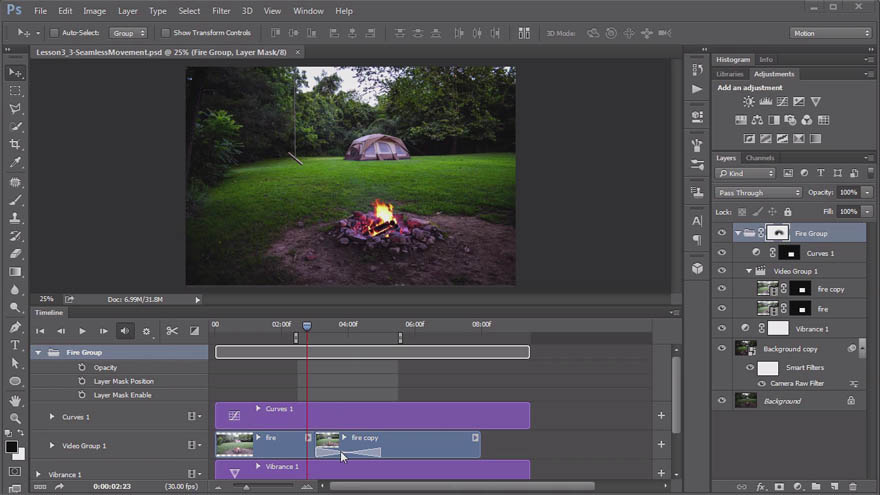The width and height of the screenshot is (880, 495).
Task: Switch to the Info tab
Action: point(766,59)
